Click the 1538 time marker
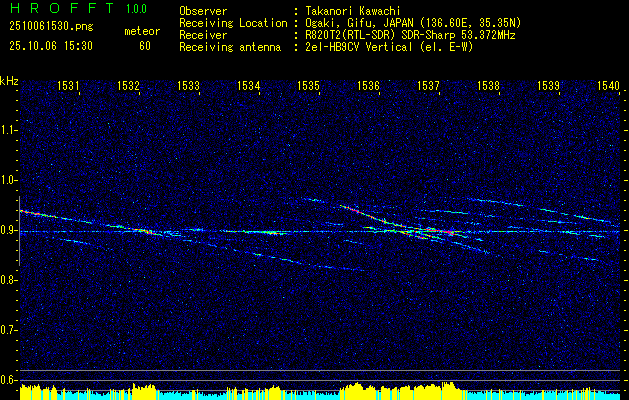The height and width of the screenshot is (400, 629). 489,85
